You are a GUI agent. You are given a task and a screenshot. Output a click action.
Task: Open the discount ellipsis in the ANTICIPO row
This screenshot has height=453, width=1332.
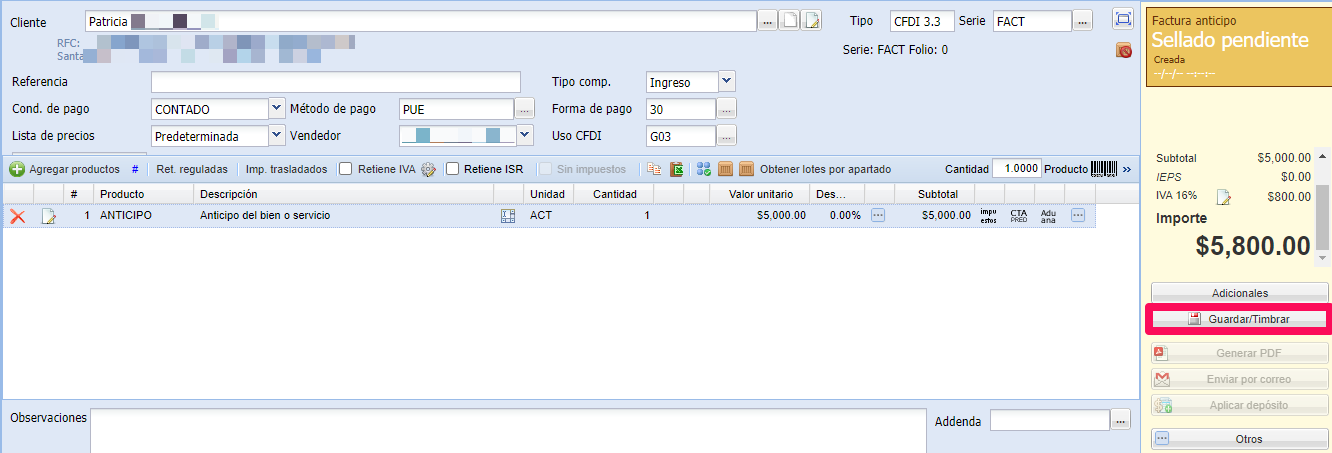click(878, 215)
